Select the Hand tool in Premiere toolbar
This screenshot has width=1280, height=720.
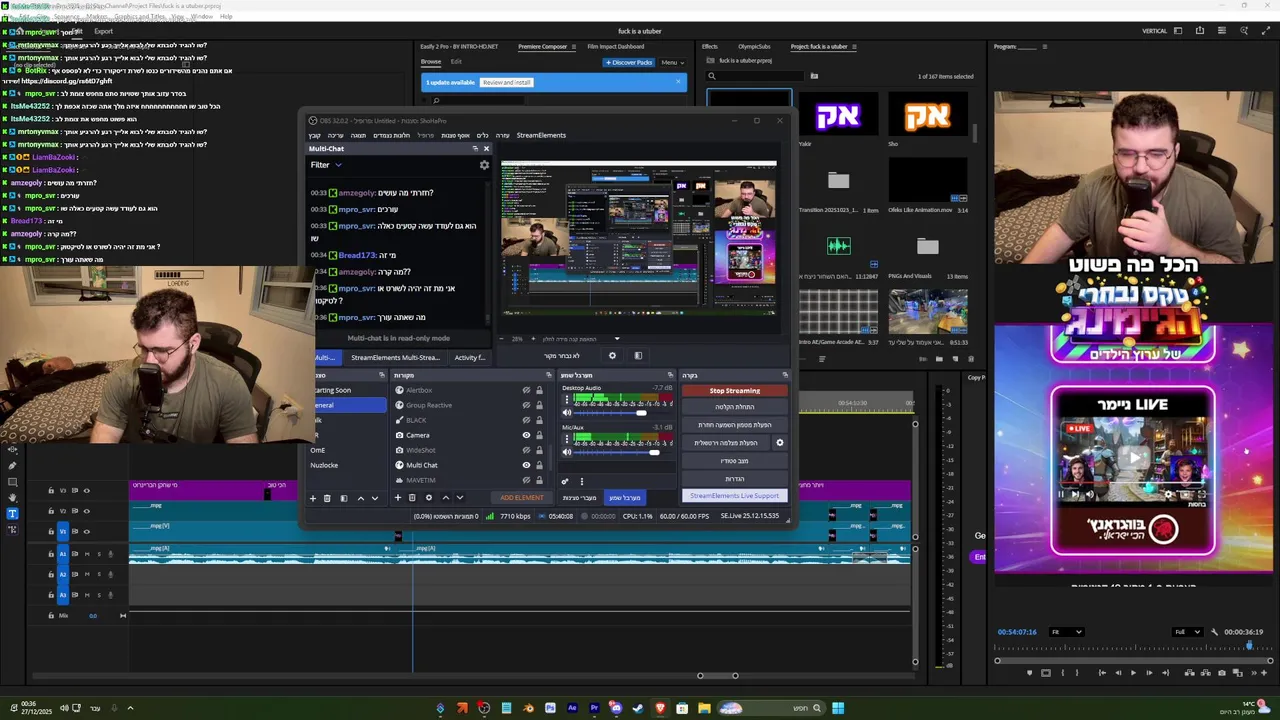click(12, 498)
